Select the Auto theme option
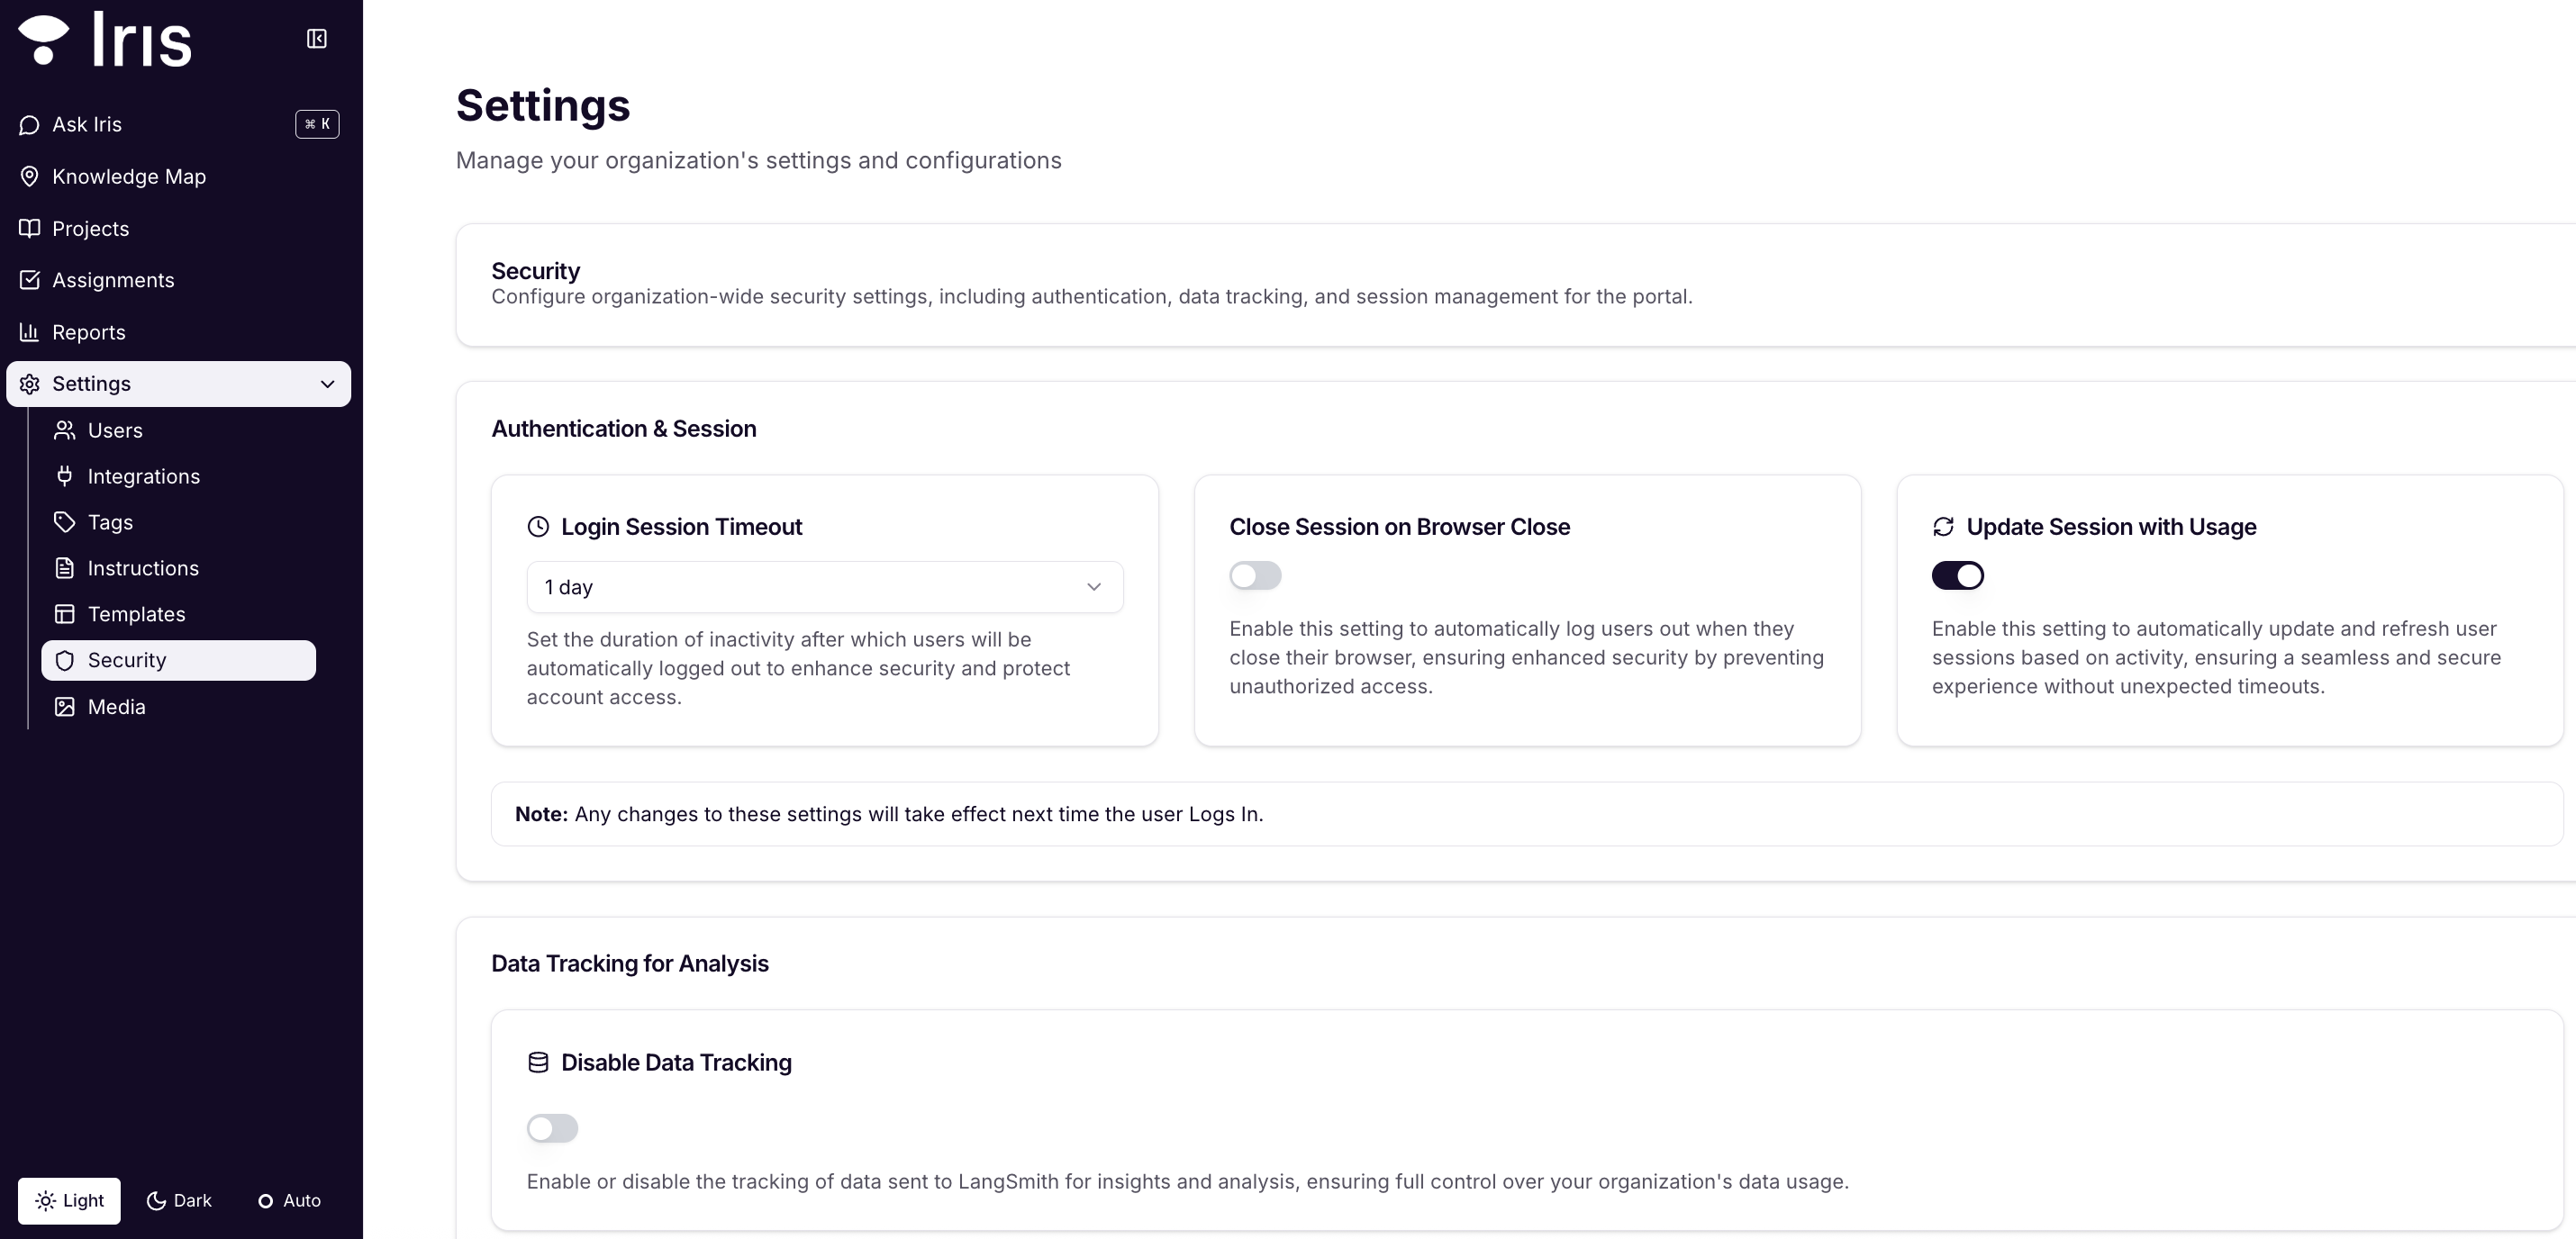2576x1239 pixels. (x=289, y=1201)
